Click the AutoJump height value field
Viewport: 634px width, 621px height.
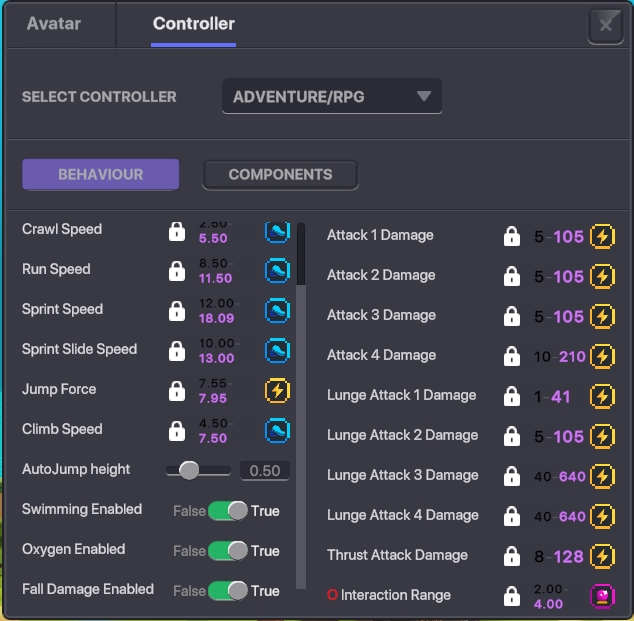point(264,471)
